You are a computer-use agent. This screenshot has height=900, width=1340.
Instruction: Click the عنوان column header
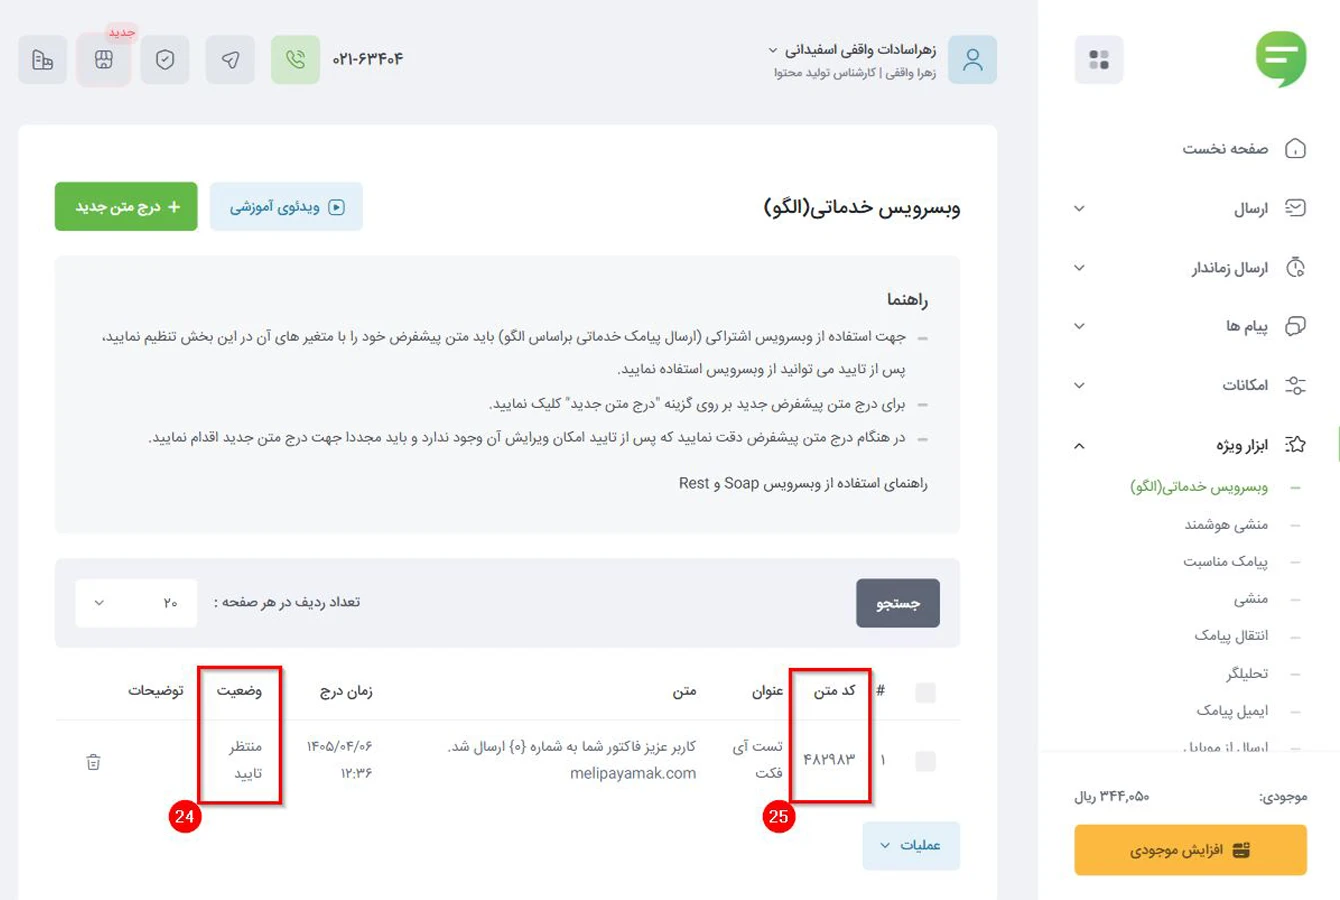click(768, 690)
